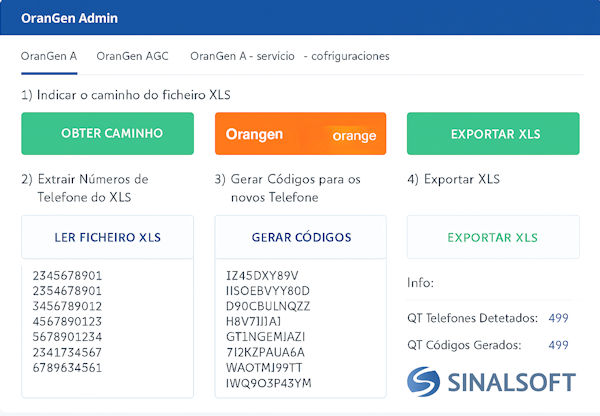The width and height of the screenshot is (600, 416).
Task: Click the OranGen Admin title text
Action: pos(69,18)
